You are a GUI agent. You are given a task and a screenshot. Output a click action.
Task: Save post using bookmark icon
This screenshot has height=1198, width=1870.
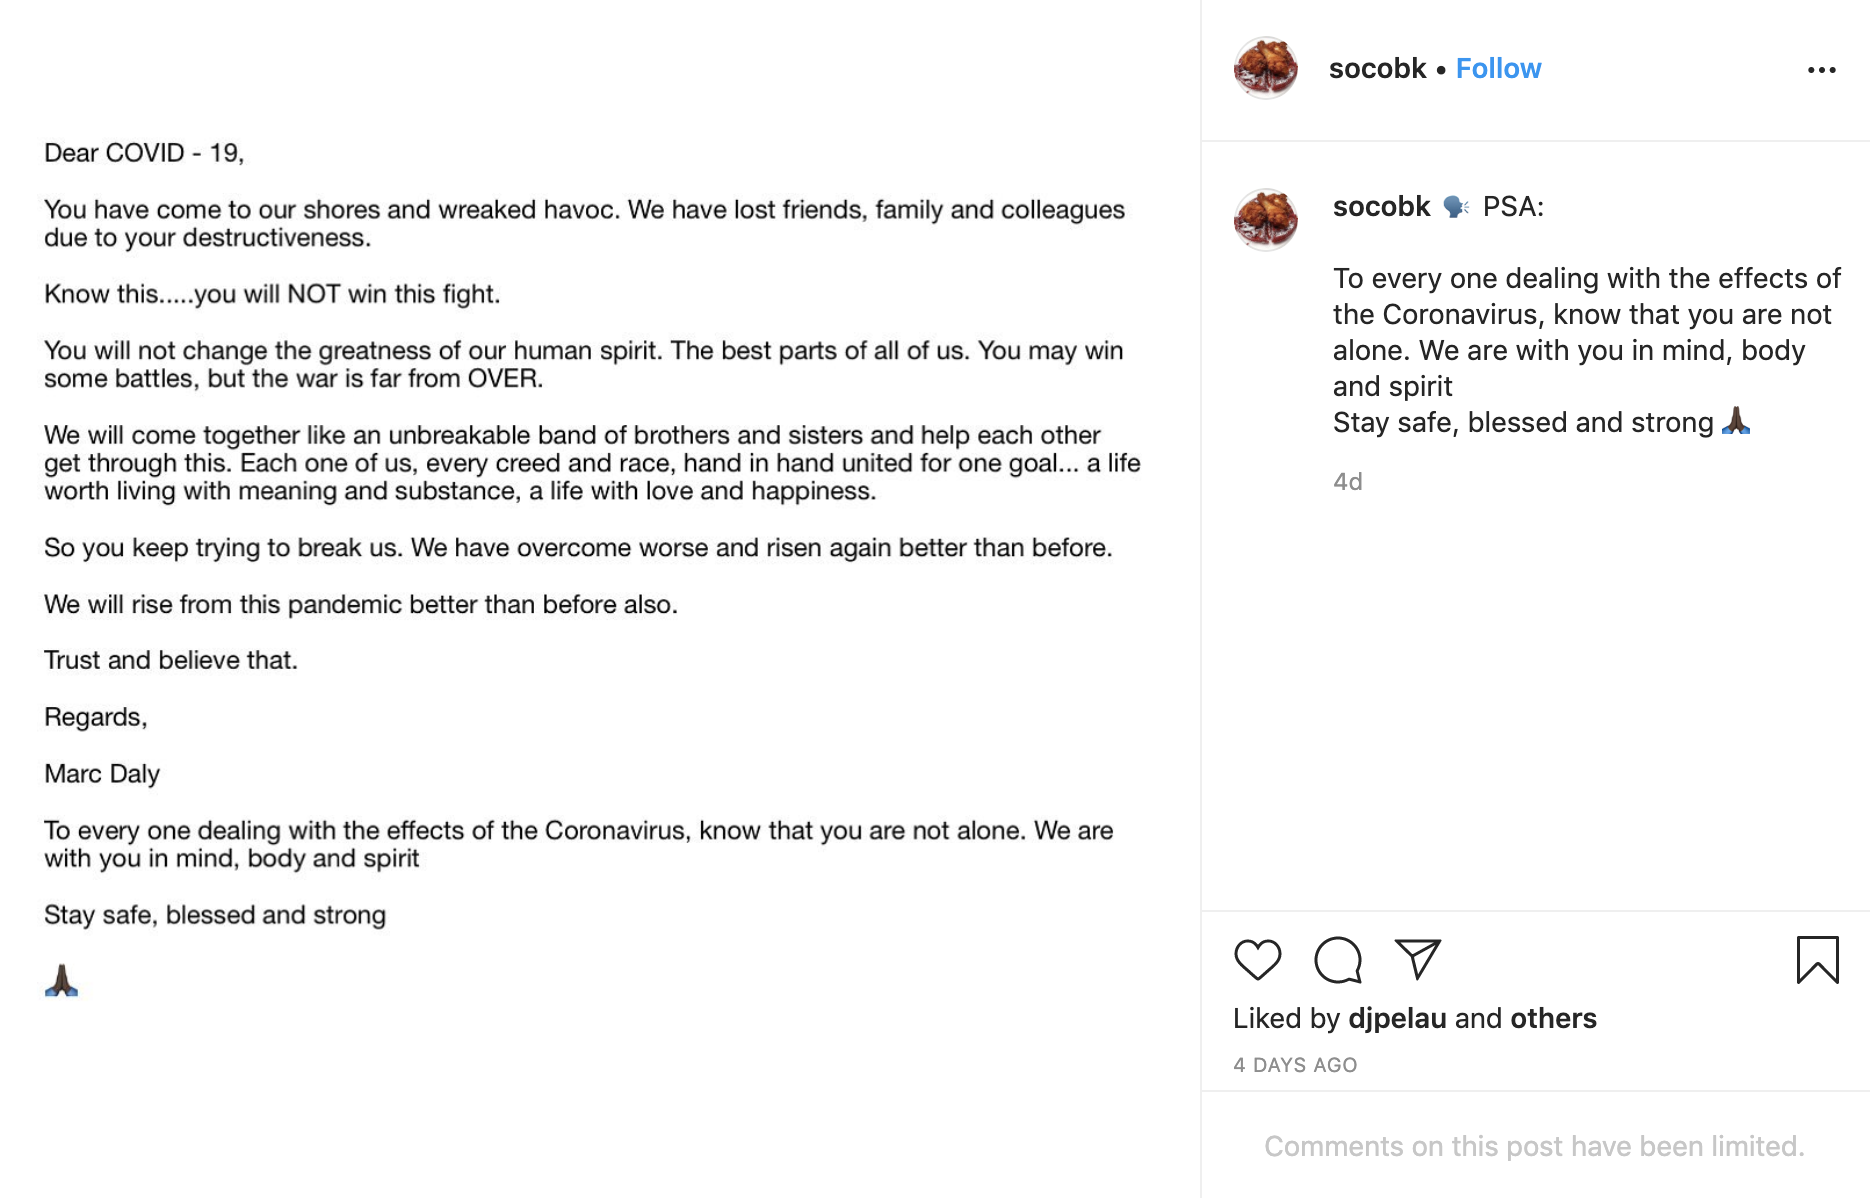click(1817, 960)
